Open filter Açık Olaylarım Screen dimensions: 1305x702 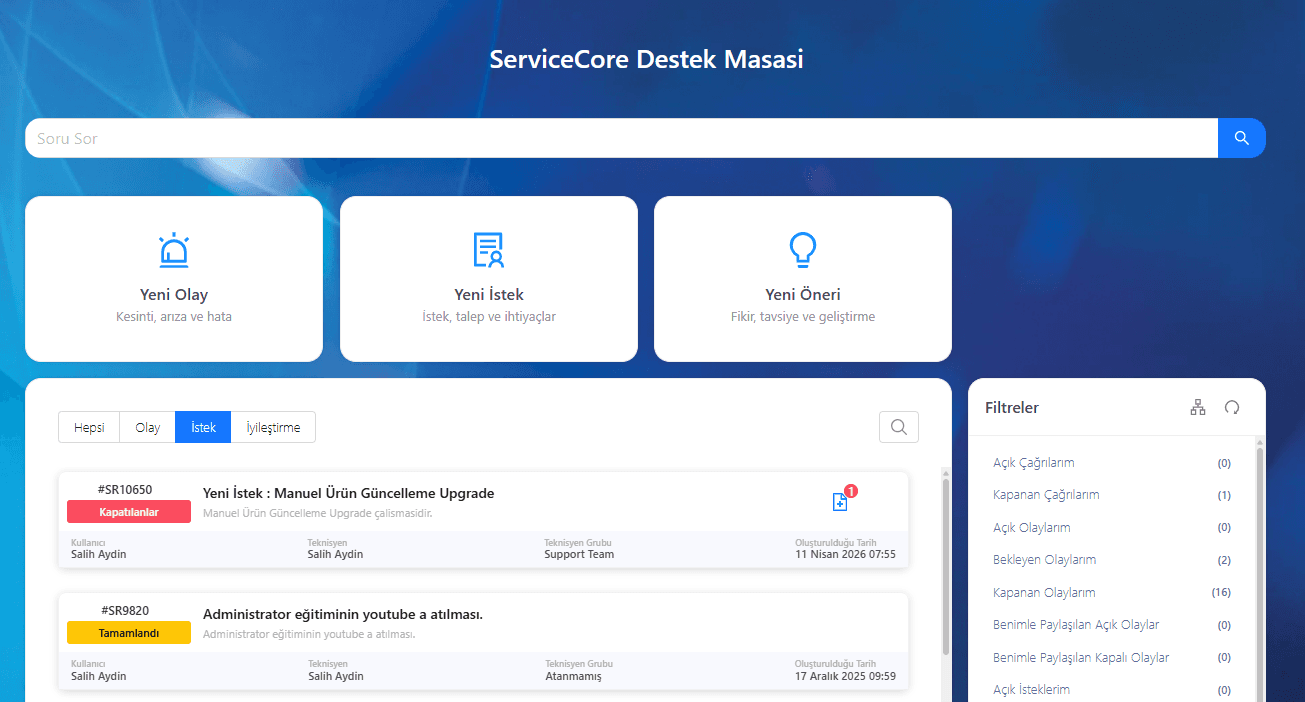coord(1032,527)
